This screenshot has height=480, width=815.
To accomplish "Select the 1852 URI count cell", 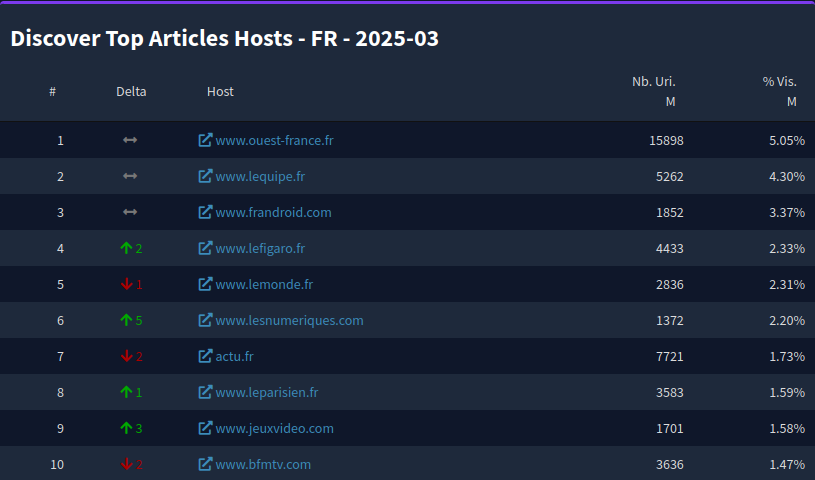I will click(669, 212).
